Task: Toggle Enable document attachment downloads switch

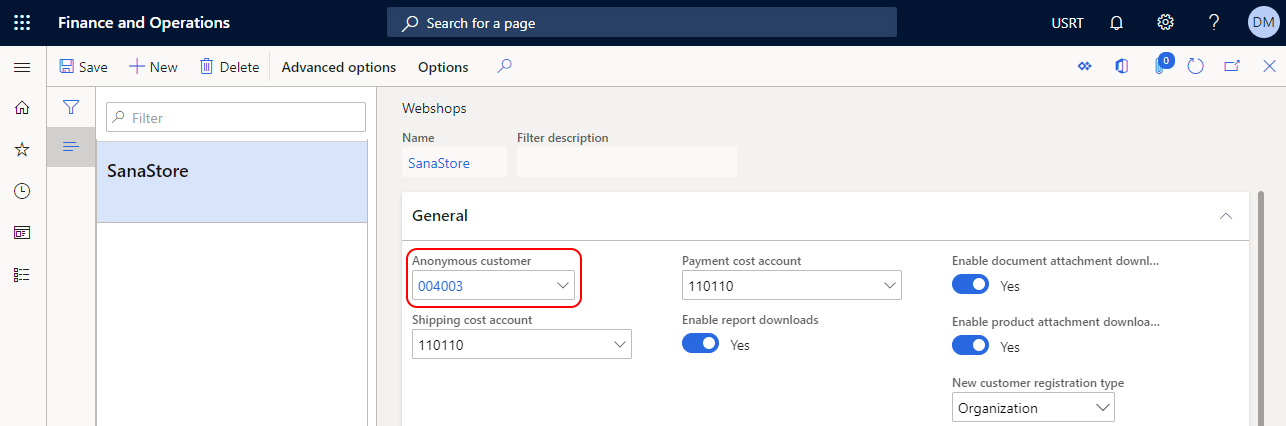Action: tap(970, 285)
